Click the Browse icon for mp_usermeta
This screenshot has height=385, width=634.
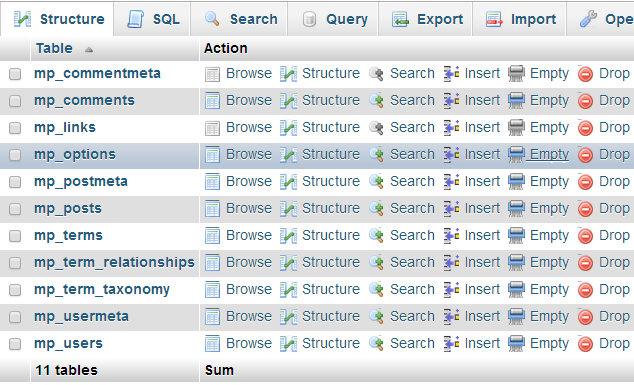[212, 317]
